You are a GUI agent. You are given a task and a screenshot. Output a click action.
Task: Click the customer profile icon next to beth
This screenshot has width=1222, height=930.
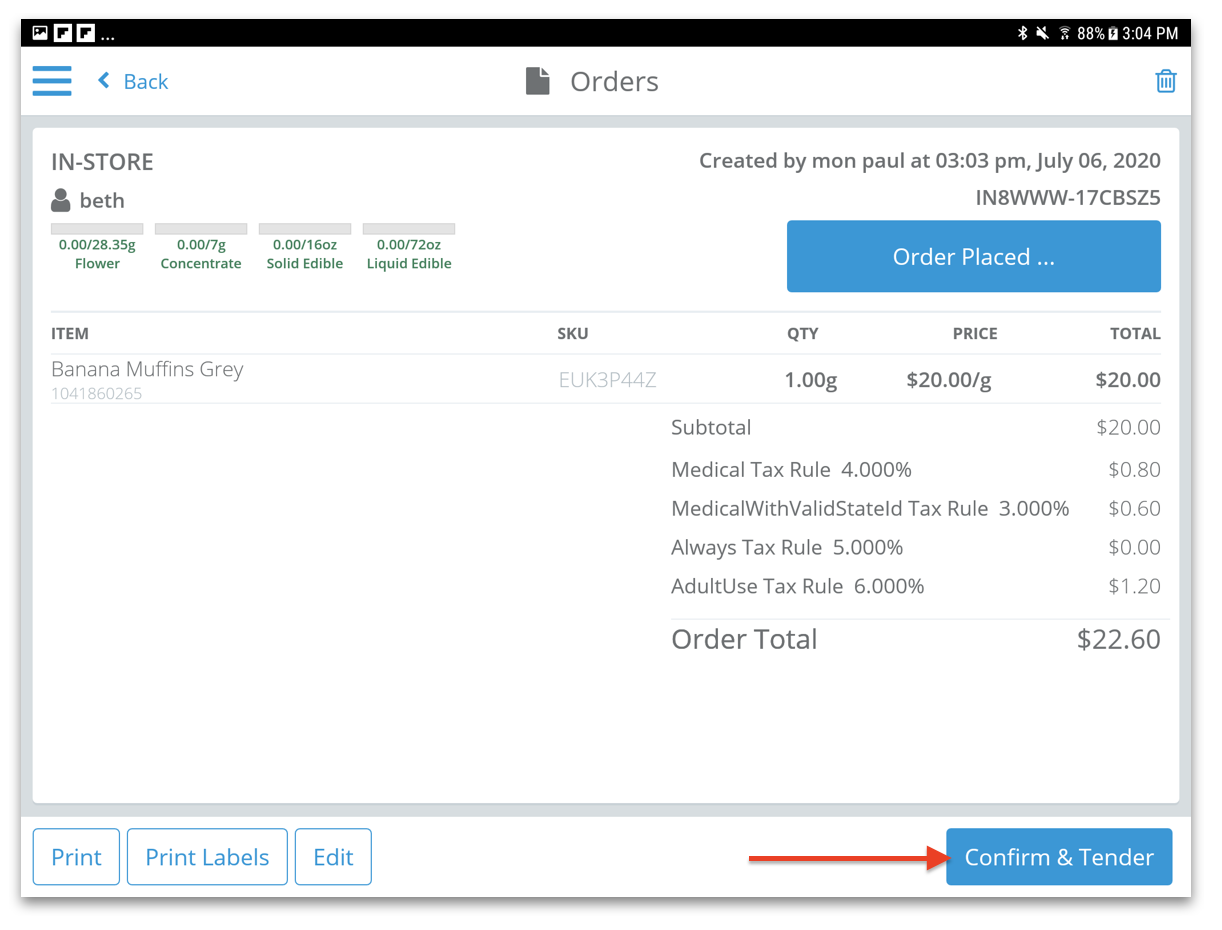[60, 200]
